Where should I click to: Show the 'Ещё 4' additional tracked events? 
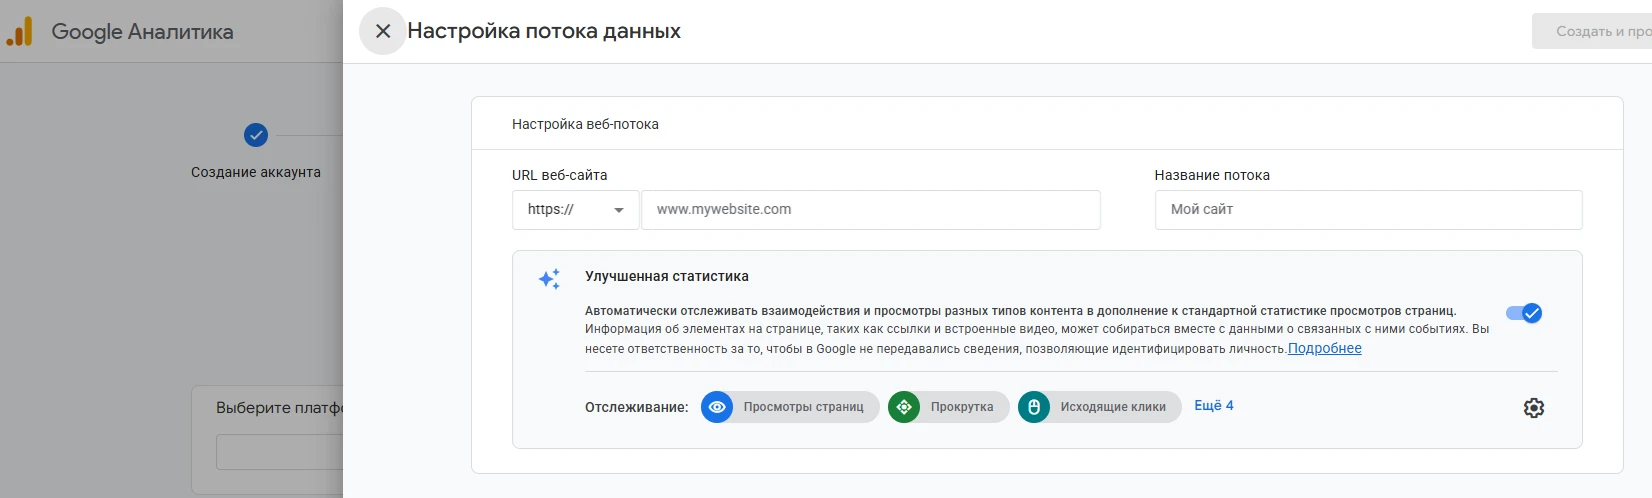tap(1214, 405)
